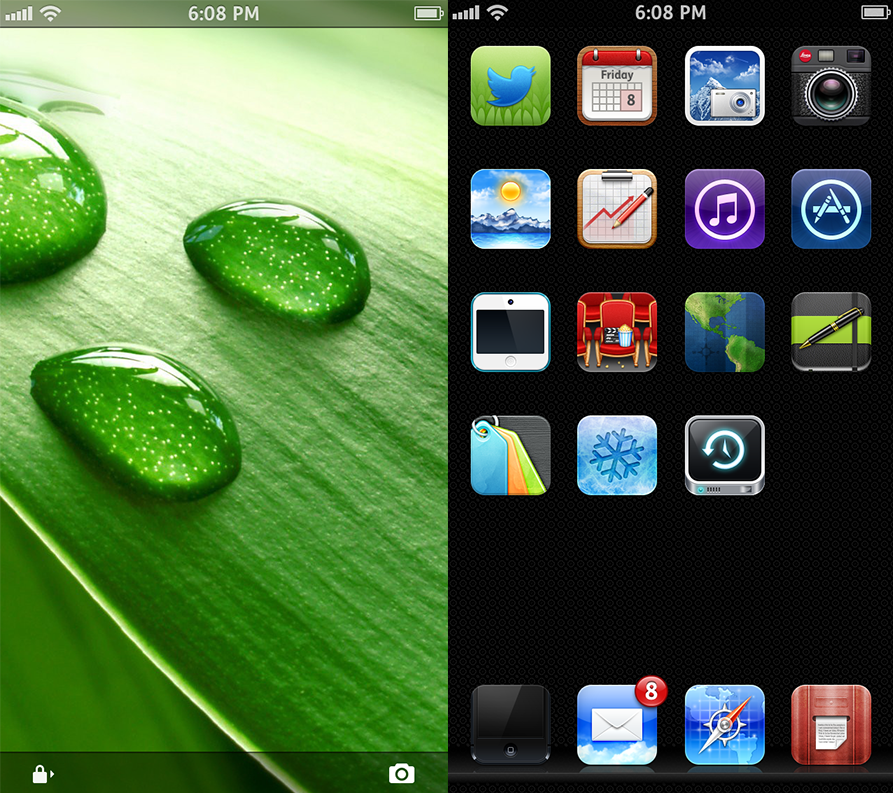Tap the unlock padlock on lock screen
893x793 pixels.
tap(43, 774)
